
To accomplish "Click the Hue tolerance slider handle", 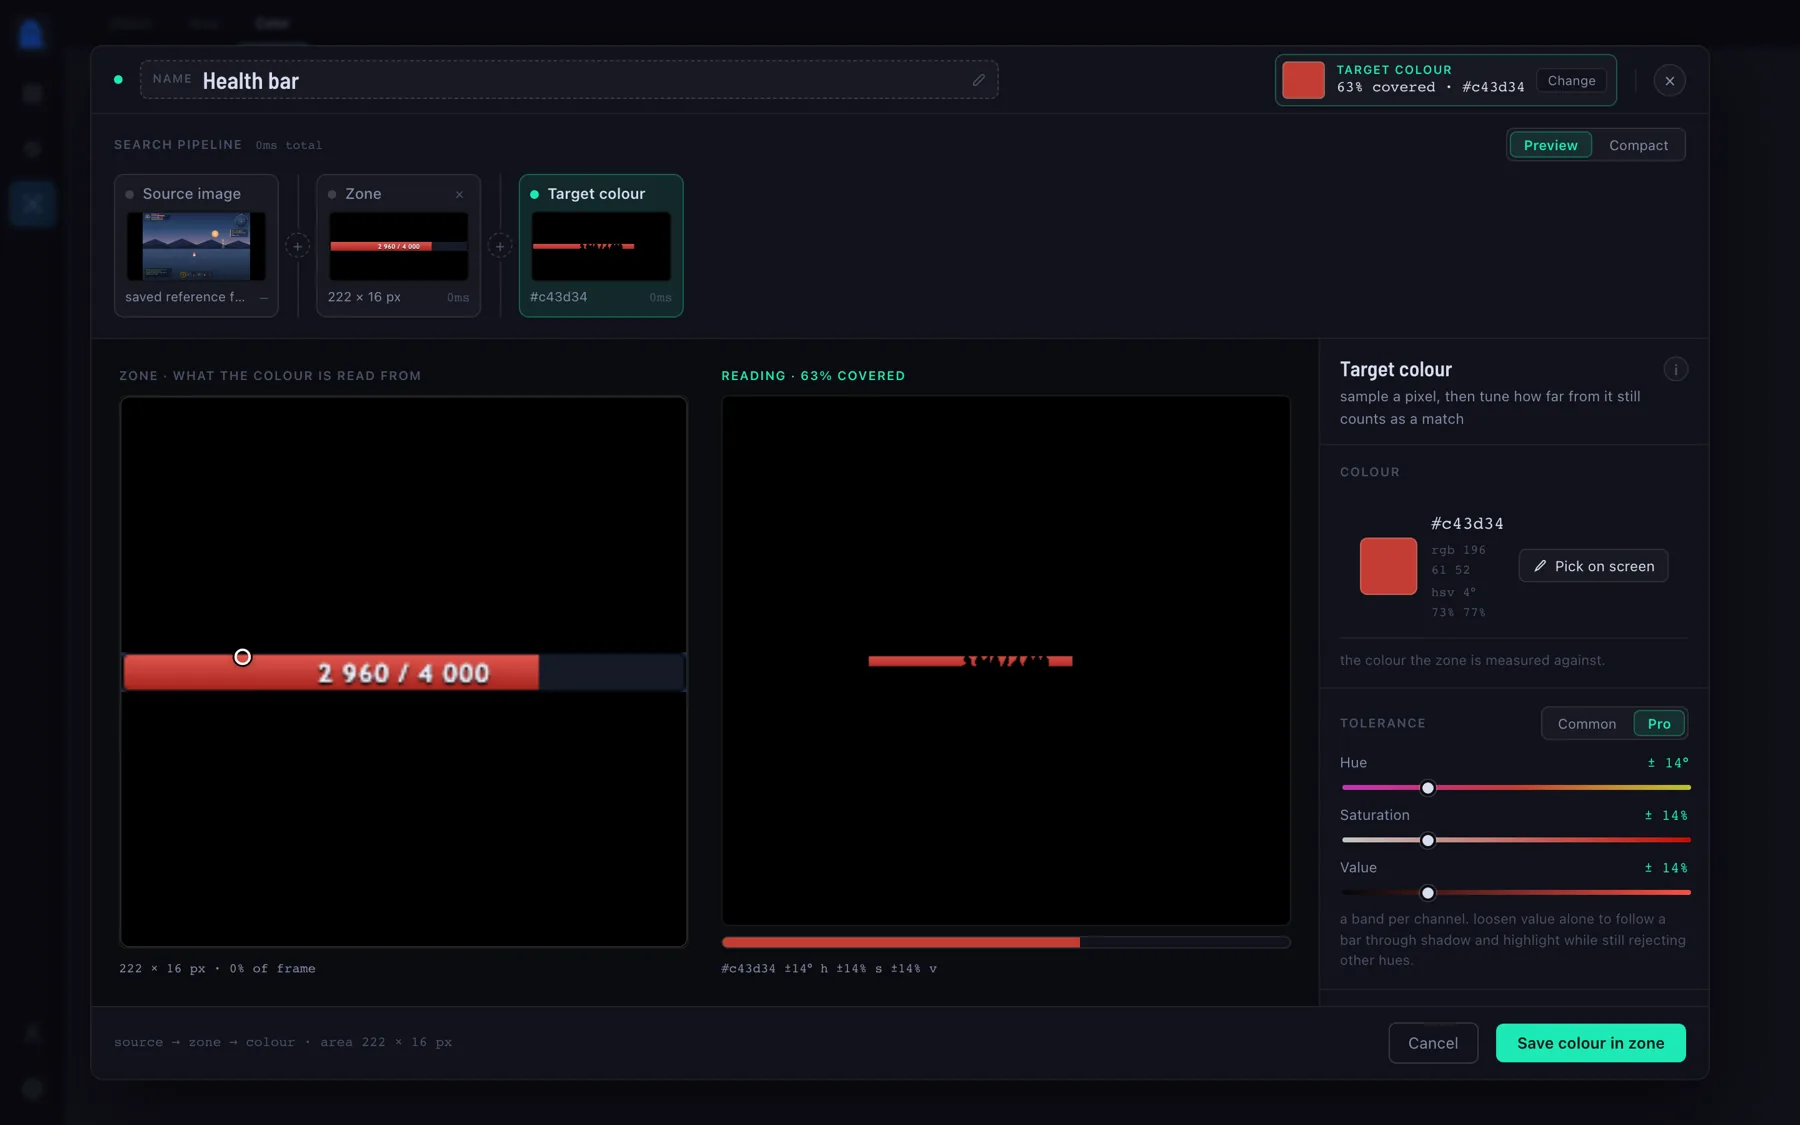I will pos(1428,788).
